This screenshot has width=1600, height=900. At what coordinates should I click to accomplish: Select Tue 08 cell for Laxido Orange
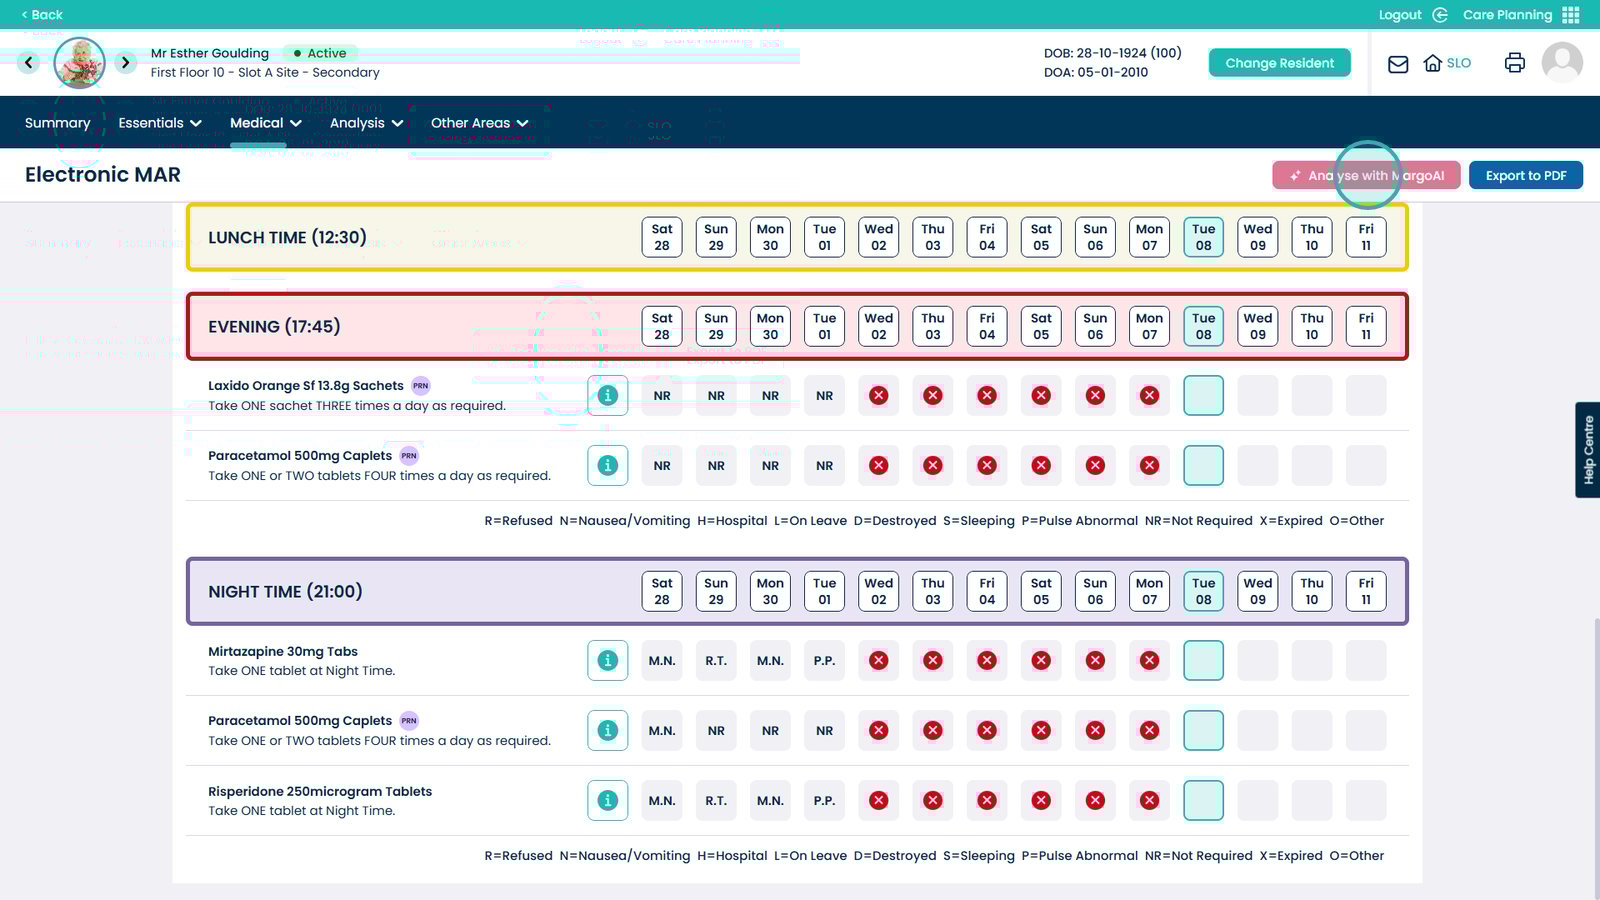point(1203,396)
